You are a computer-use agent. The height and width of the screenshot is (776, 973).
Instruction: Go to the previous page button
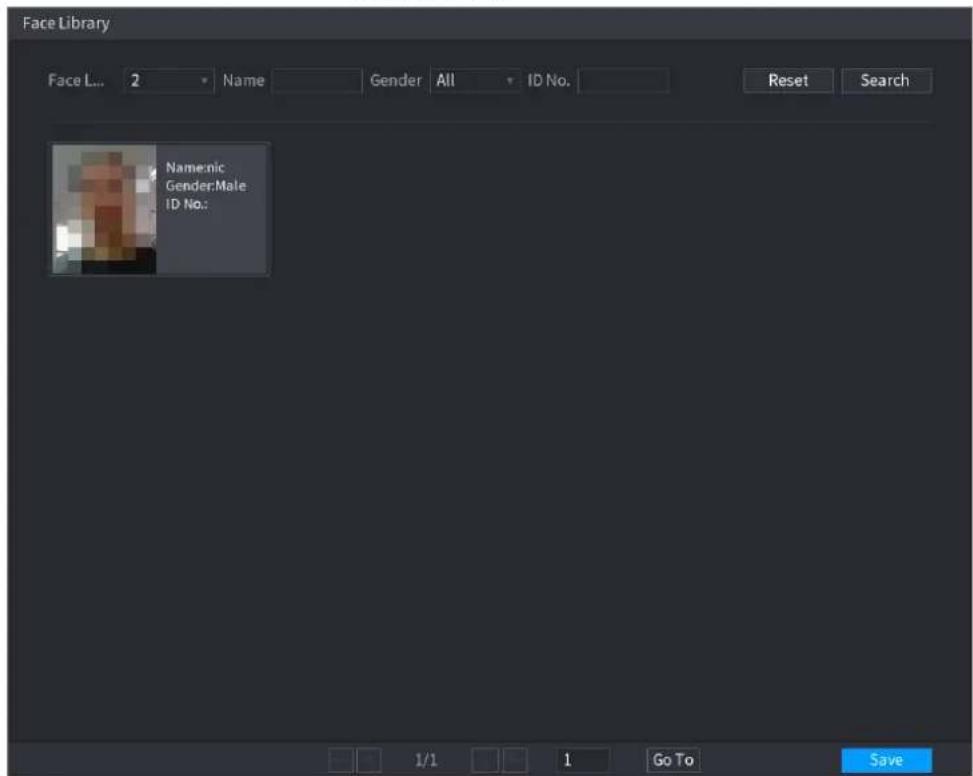pos(369,760)
